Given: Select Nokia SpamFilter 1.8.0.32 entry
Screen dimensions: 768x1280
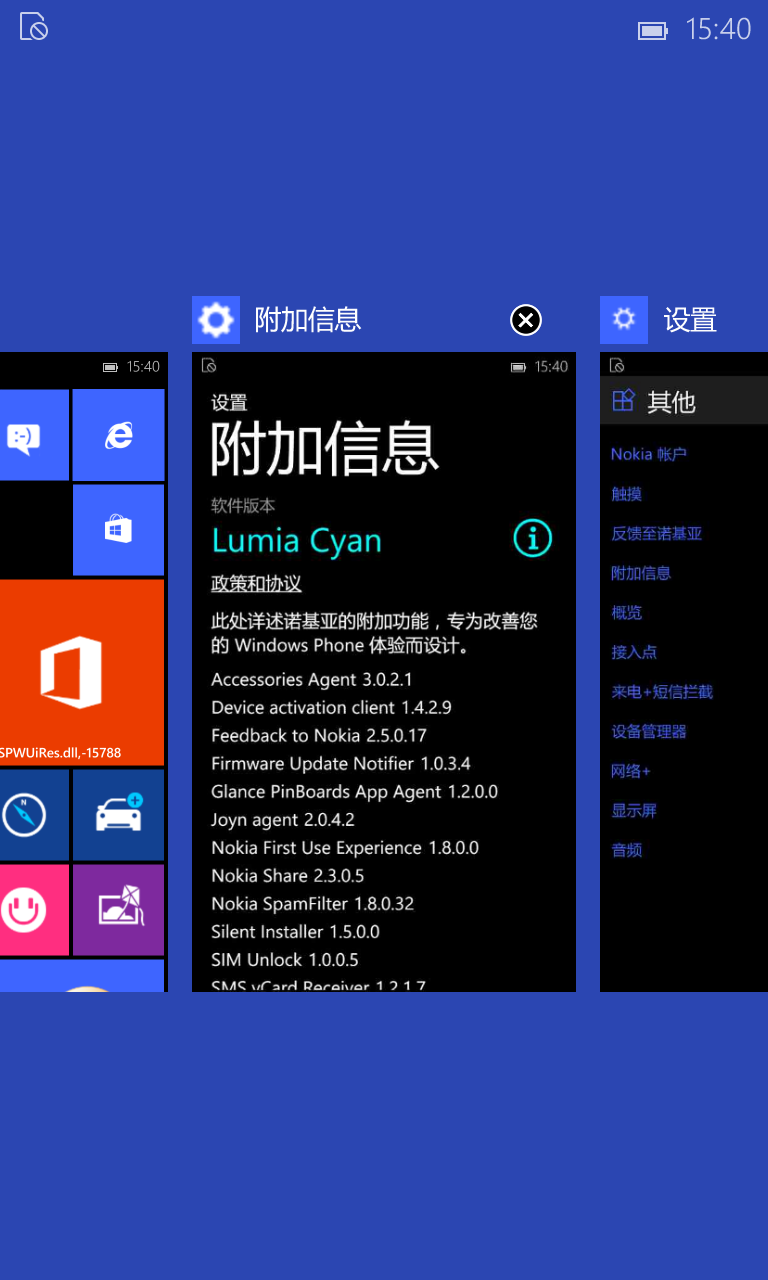Looking at the screenshot, I should click(312, 904).
